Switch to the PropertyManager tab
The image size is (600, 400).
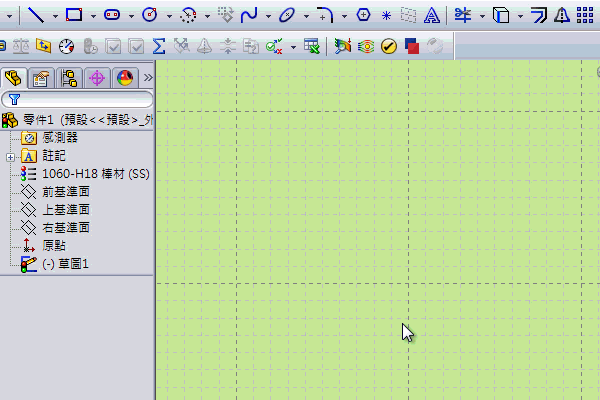[41, 78]
